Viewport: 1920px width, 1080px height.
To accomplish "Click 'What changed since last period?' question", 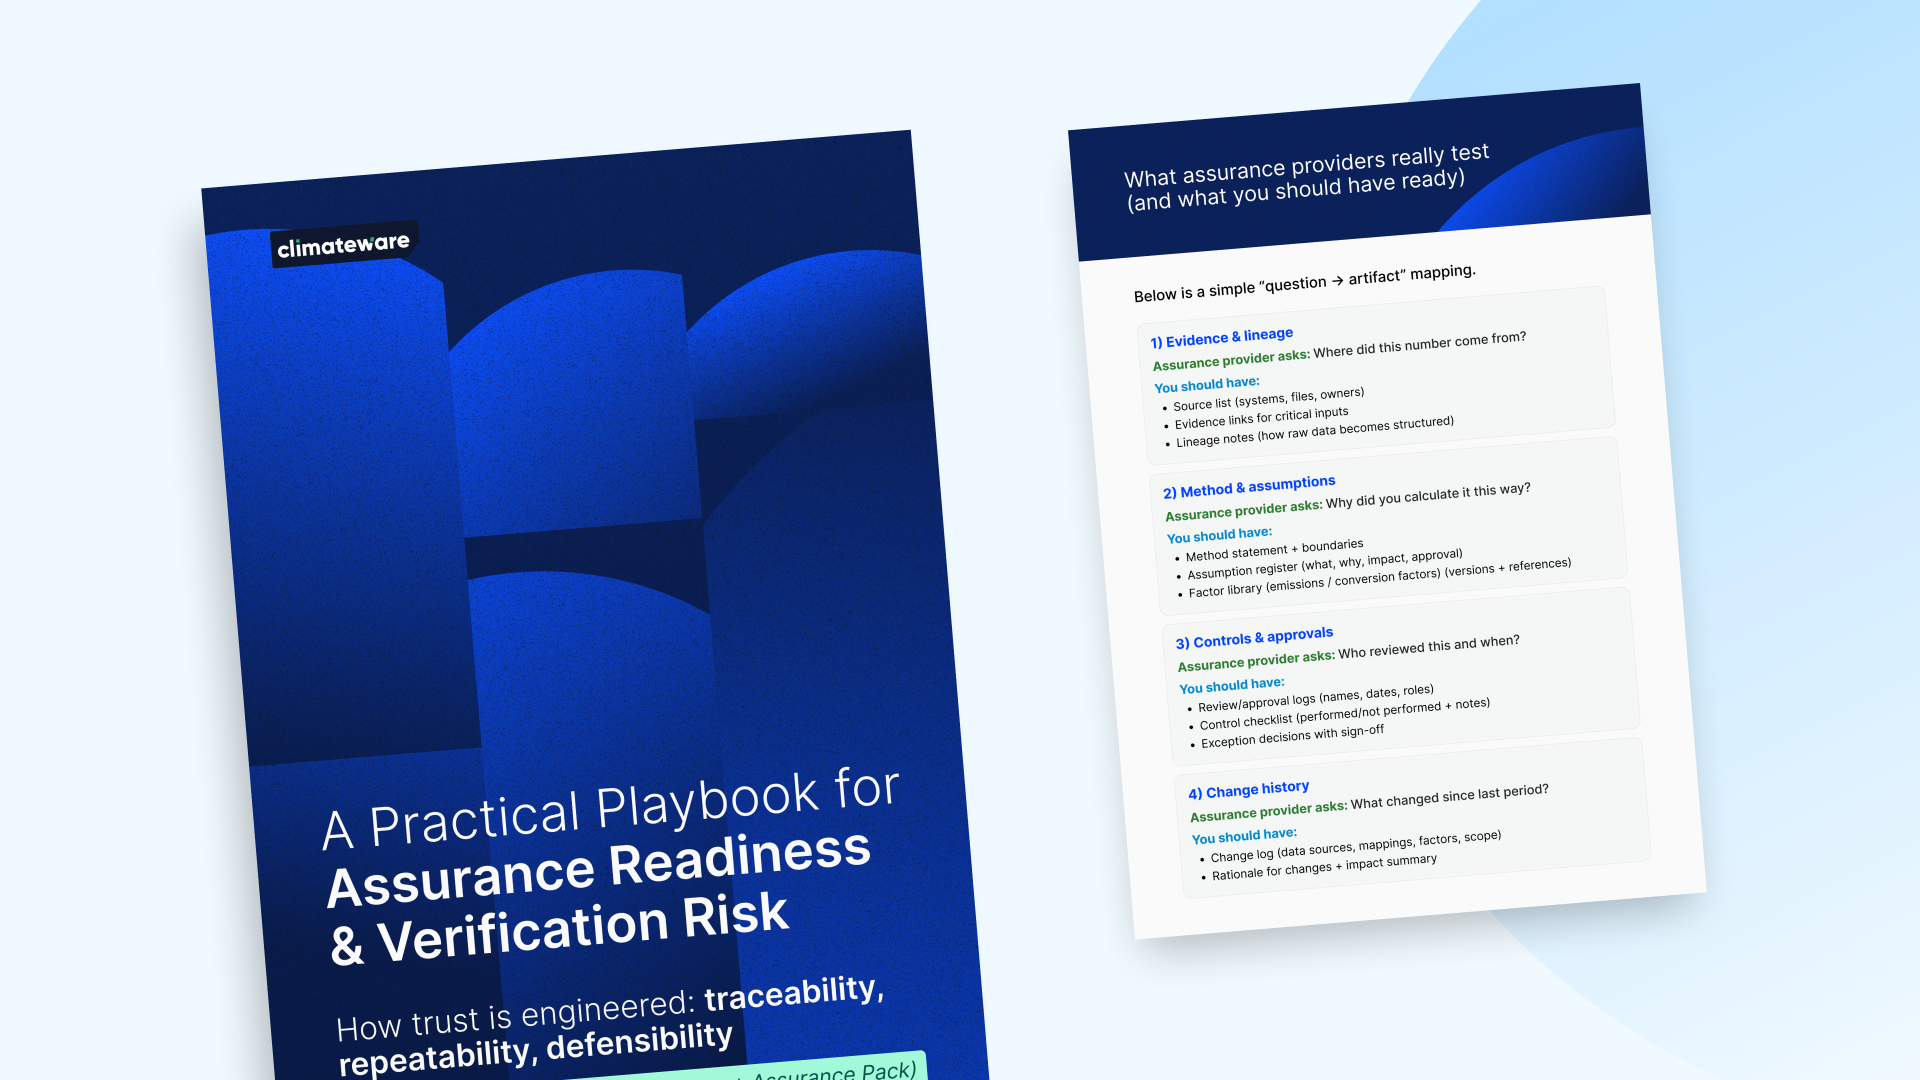I will tap(1449, 796).
